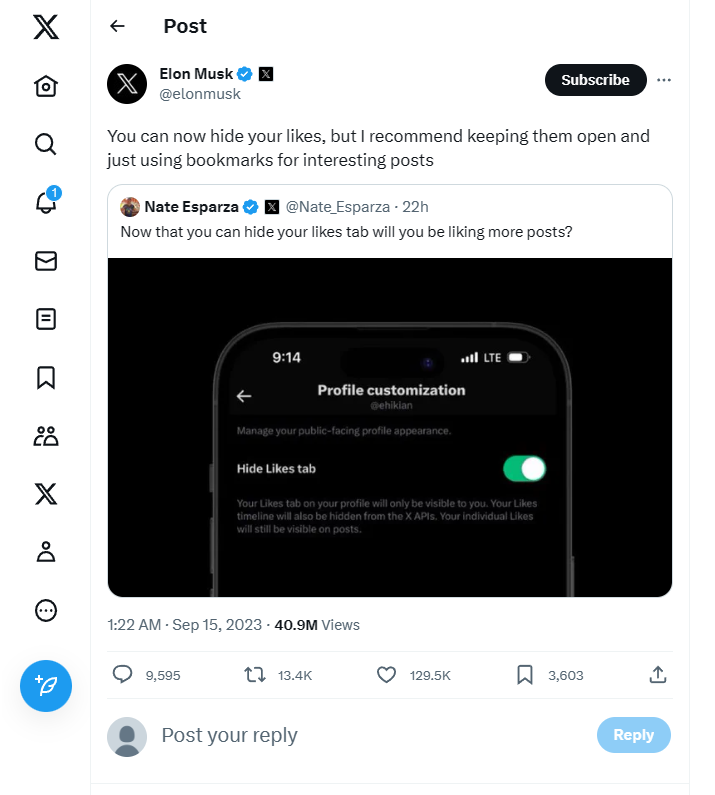
Task: Open Lists in sidebar
Action: coord(46,319)
